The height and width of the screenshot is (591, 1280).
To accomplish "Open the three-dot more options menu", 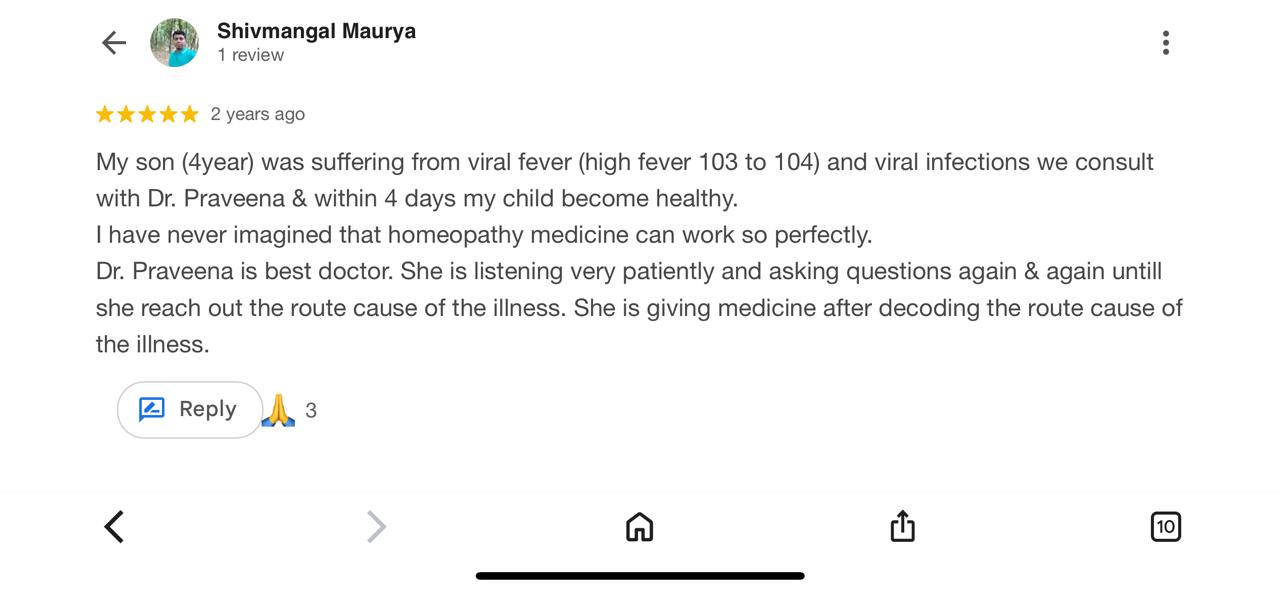I will [1165, 43].
